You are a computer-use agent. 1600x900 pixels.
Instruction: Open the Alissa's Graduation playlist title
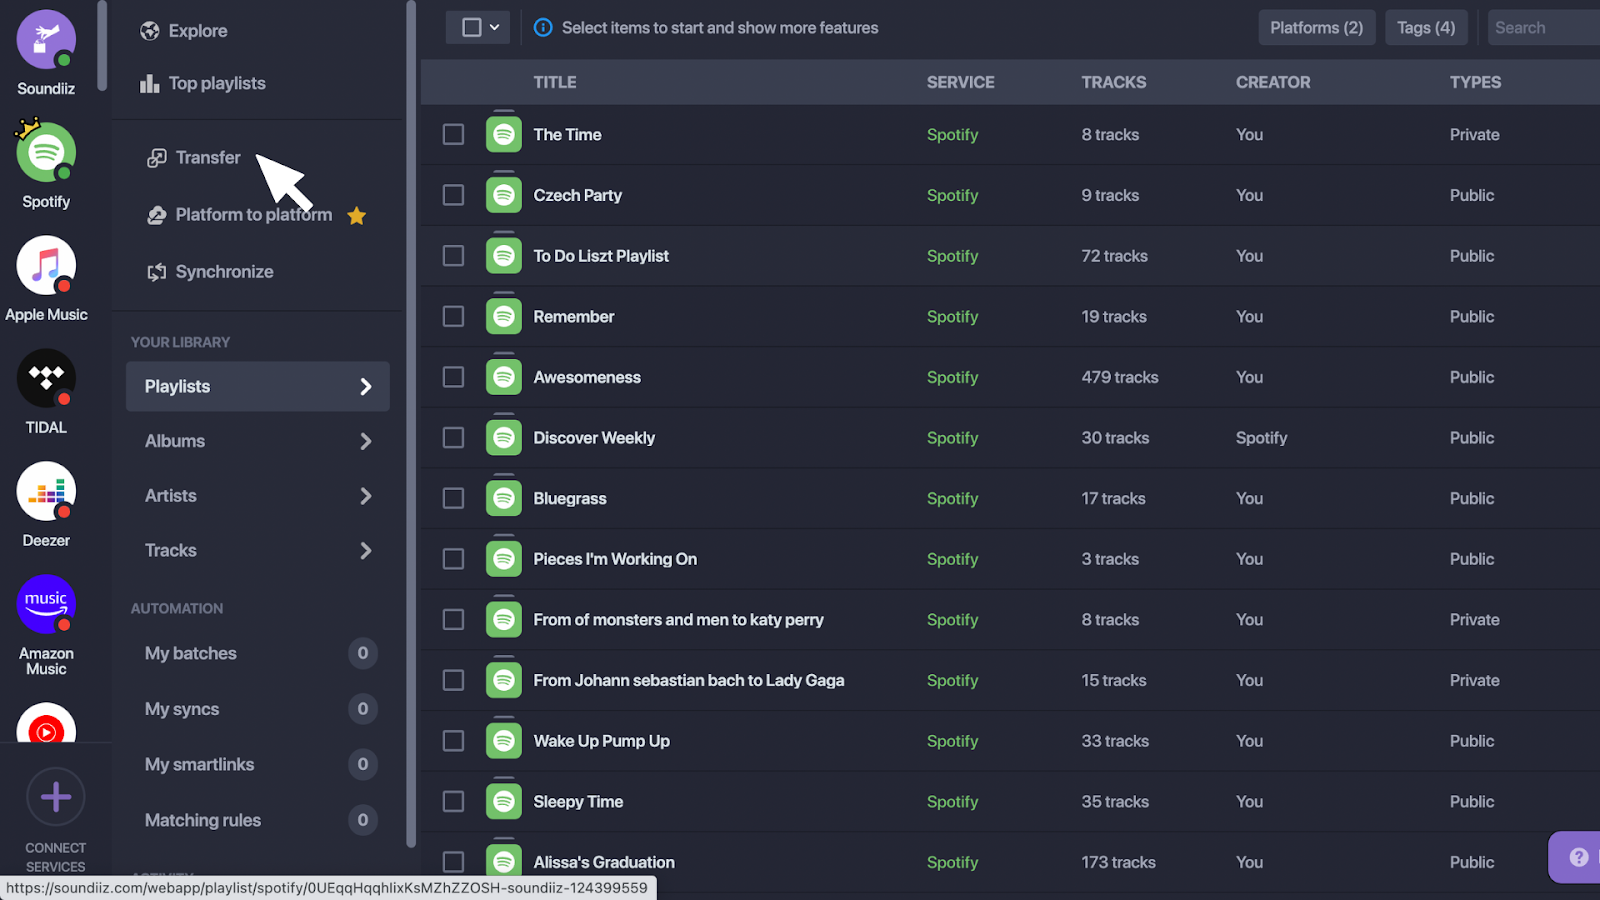[604, 862]
